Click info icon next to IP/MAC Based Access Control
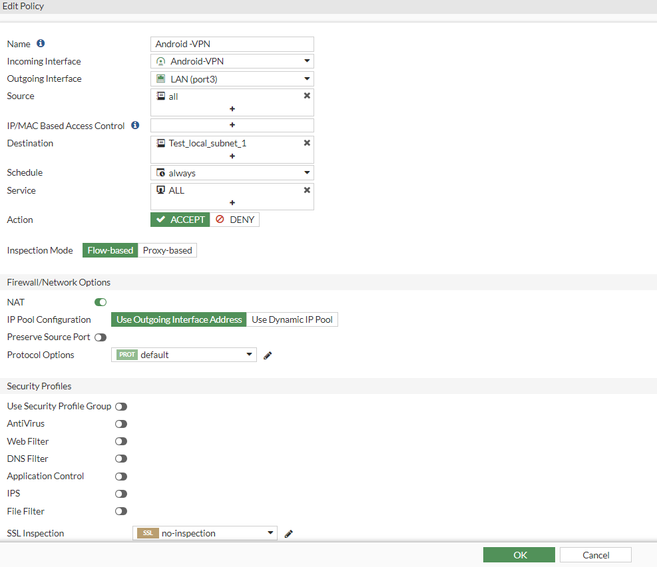657x567 pixels. [135, 126]
